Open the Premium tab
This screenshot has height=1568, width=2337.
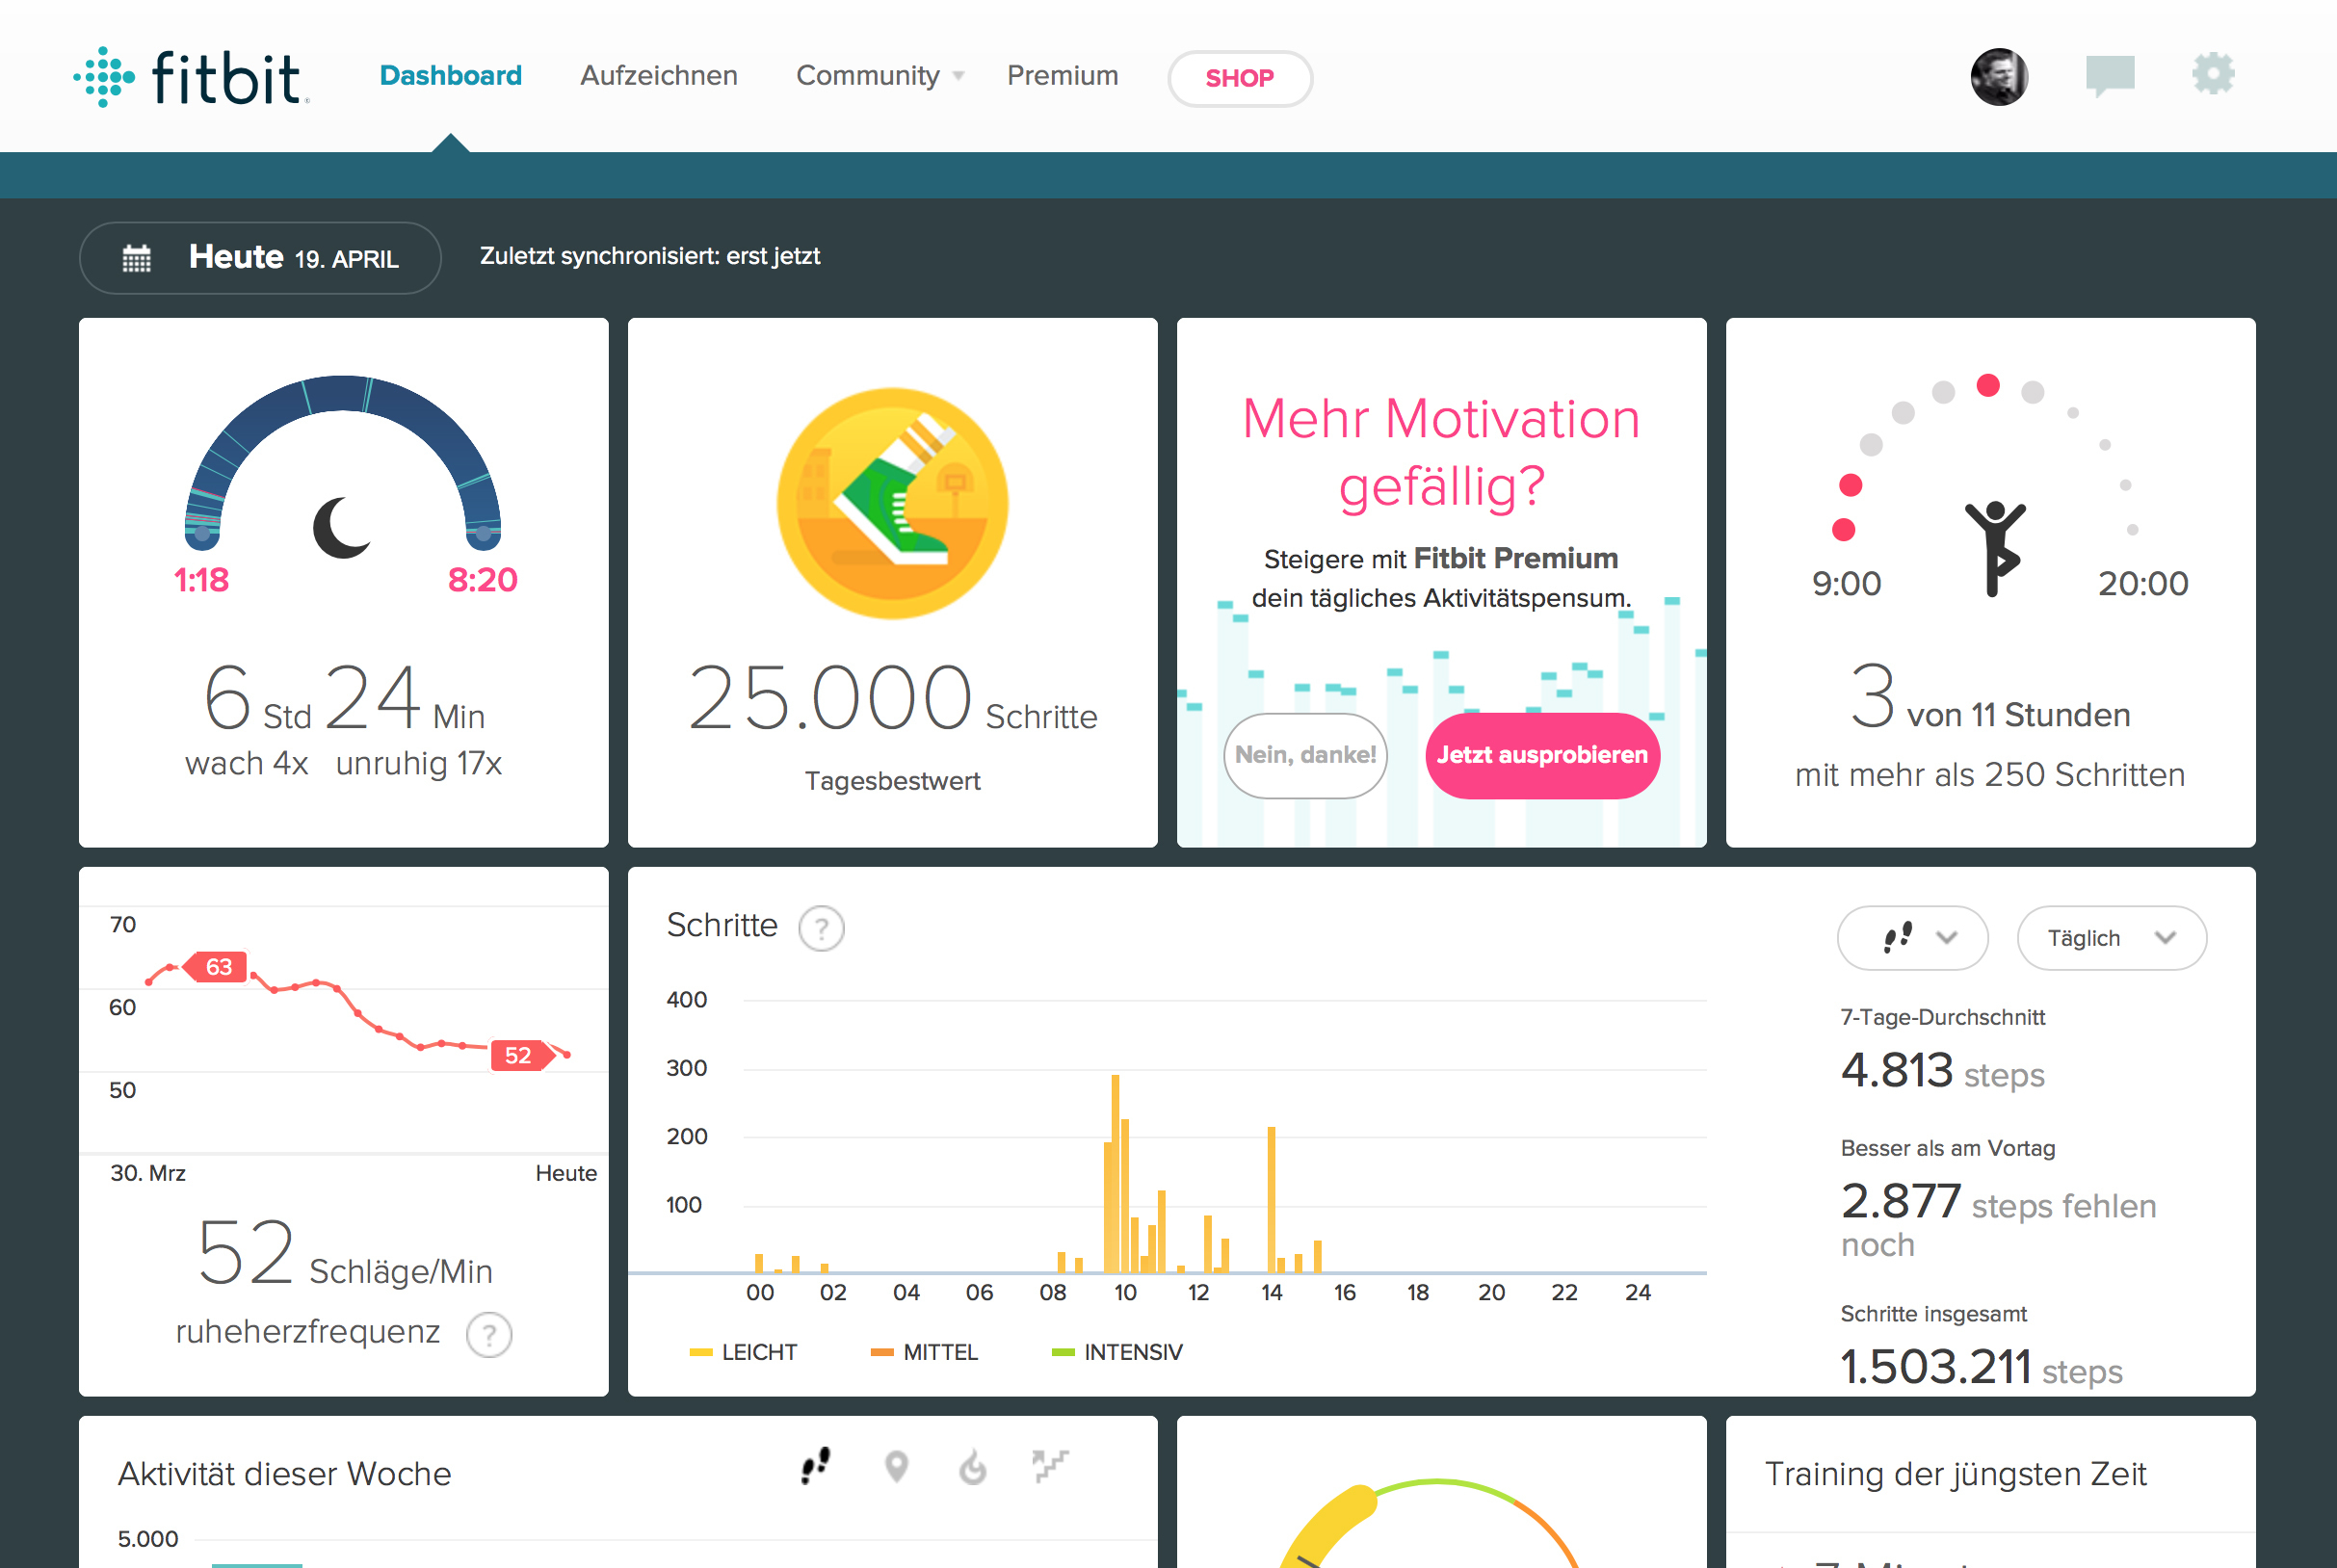(x=1062, y=76)
